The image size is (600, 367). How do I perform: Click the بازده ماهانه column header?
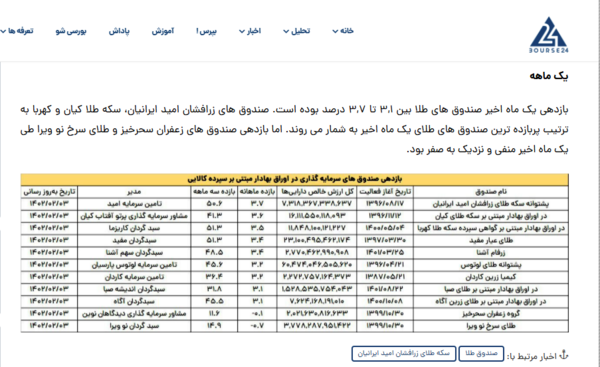(x=257, y=191)
